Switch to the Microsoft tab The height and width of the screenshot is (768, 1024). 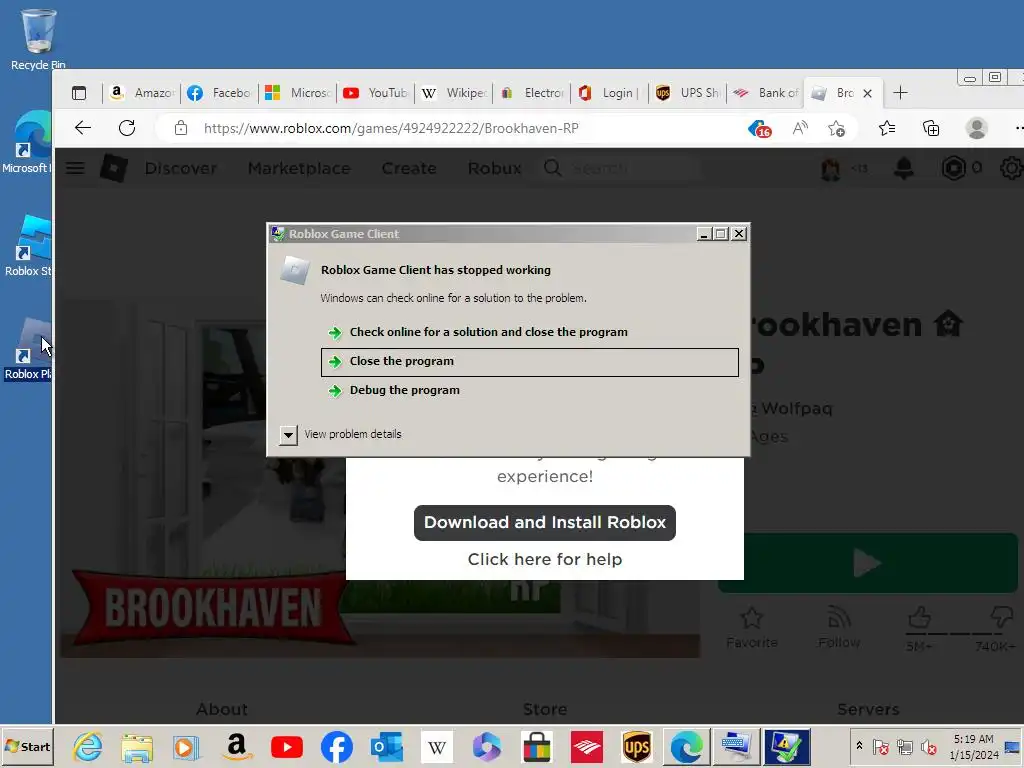pos(297,93)
